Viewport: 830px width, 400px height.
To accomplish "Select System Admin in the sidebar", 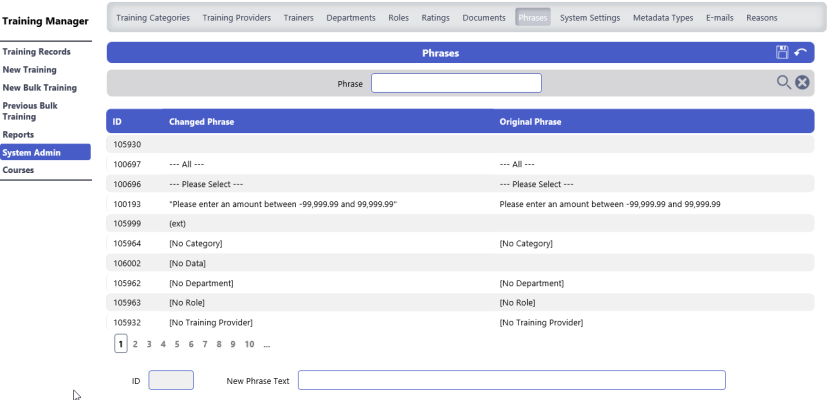I will click(45, 152).
